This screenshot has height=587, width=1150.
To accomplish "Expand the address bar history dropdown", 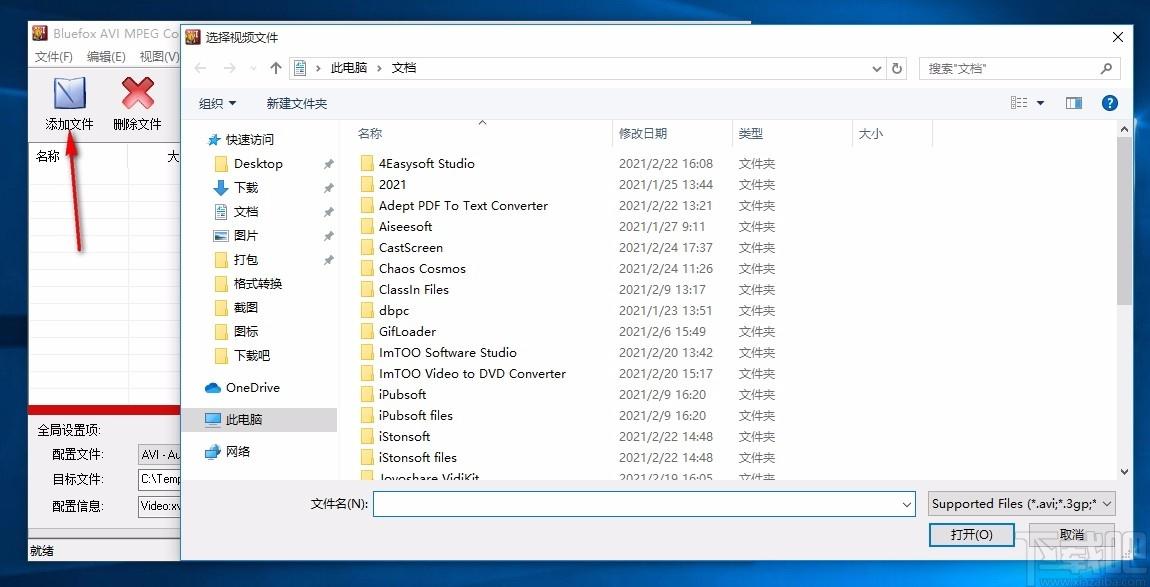I will coord(877,68).
